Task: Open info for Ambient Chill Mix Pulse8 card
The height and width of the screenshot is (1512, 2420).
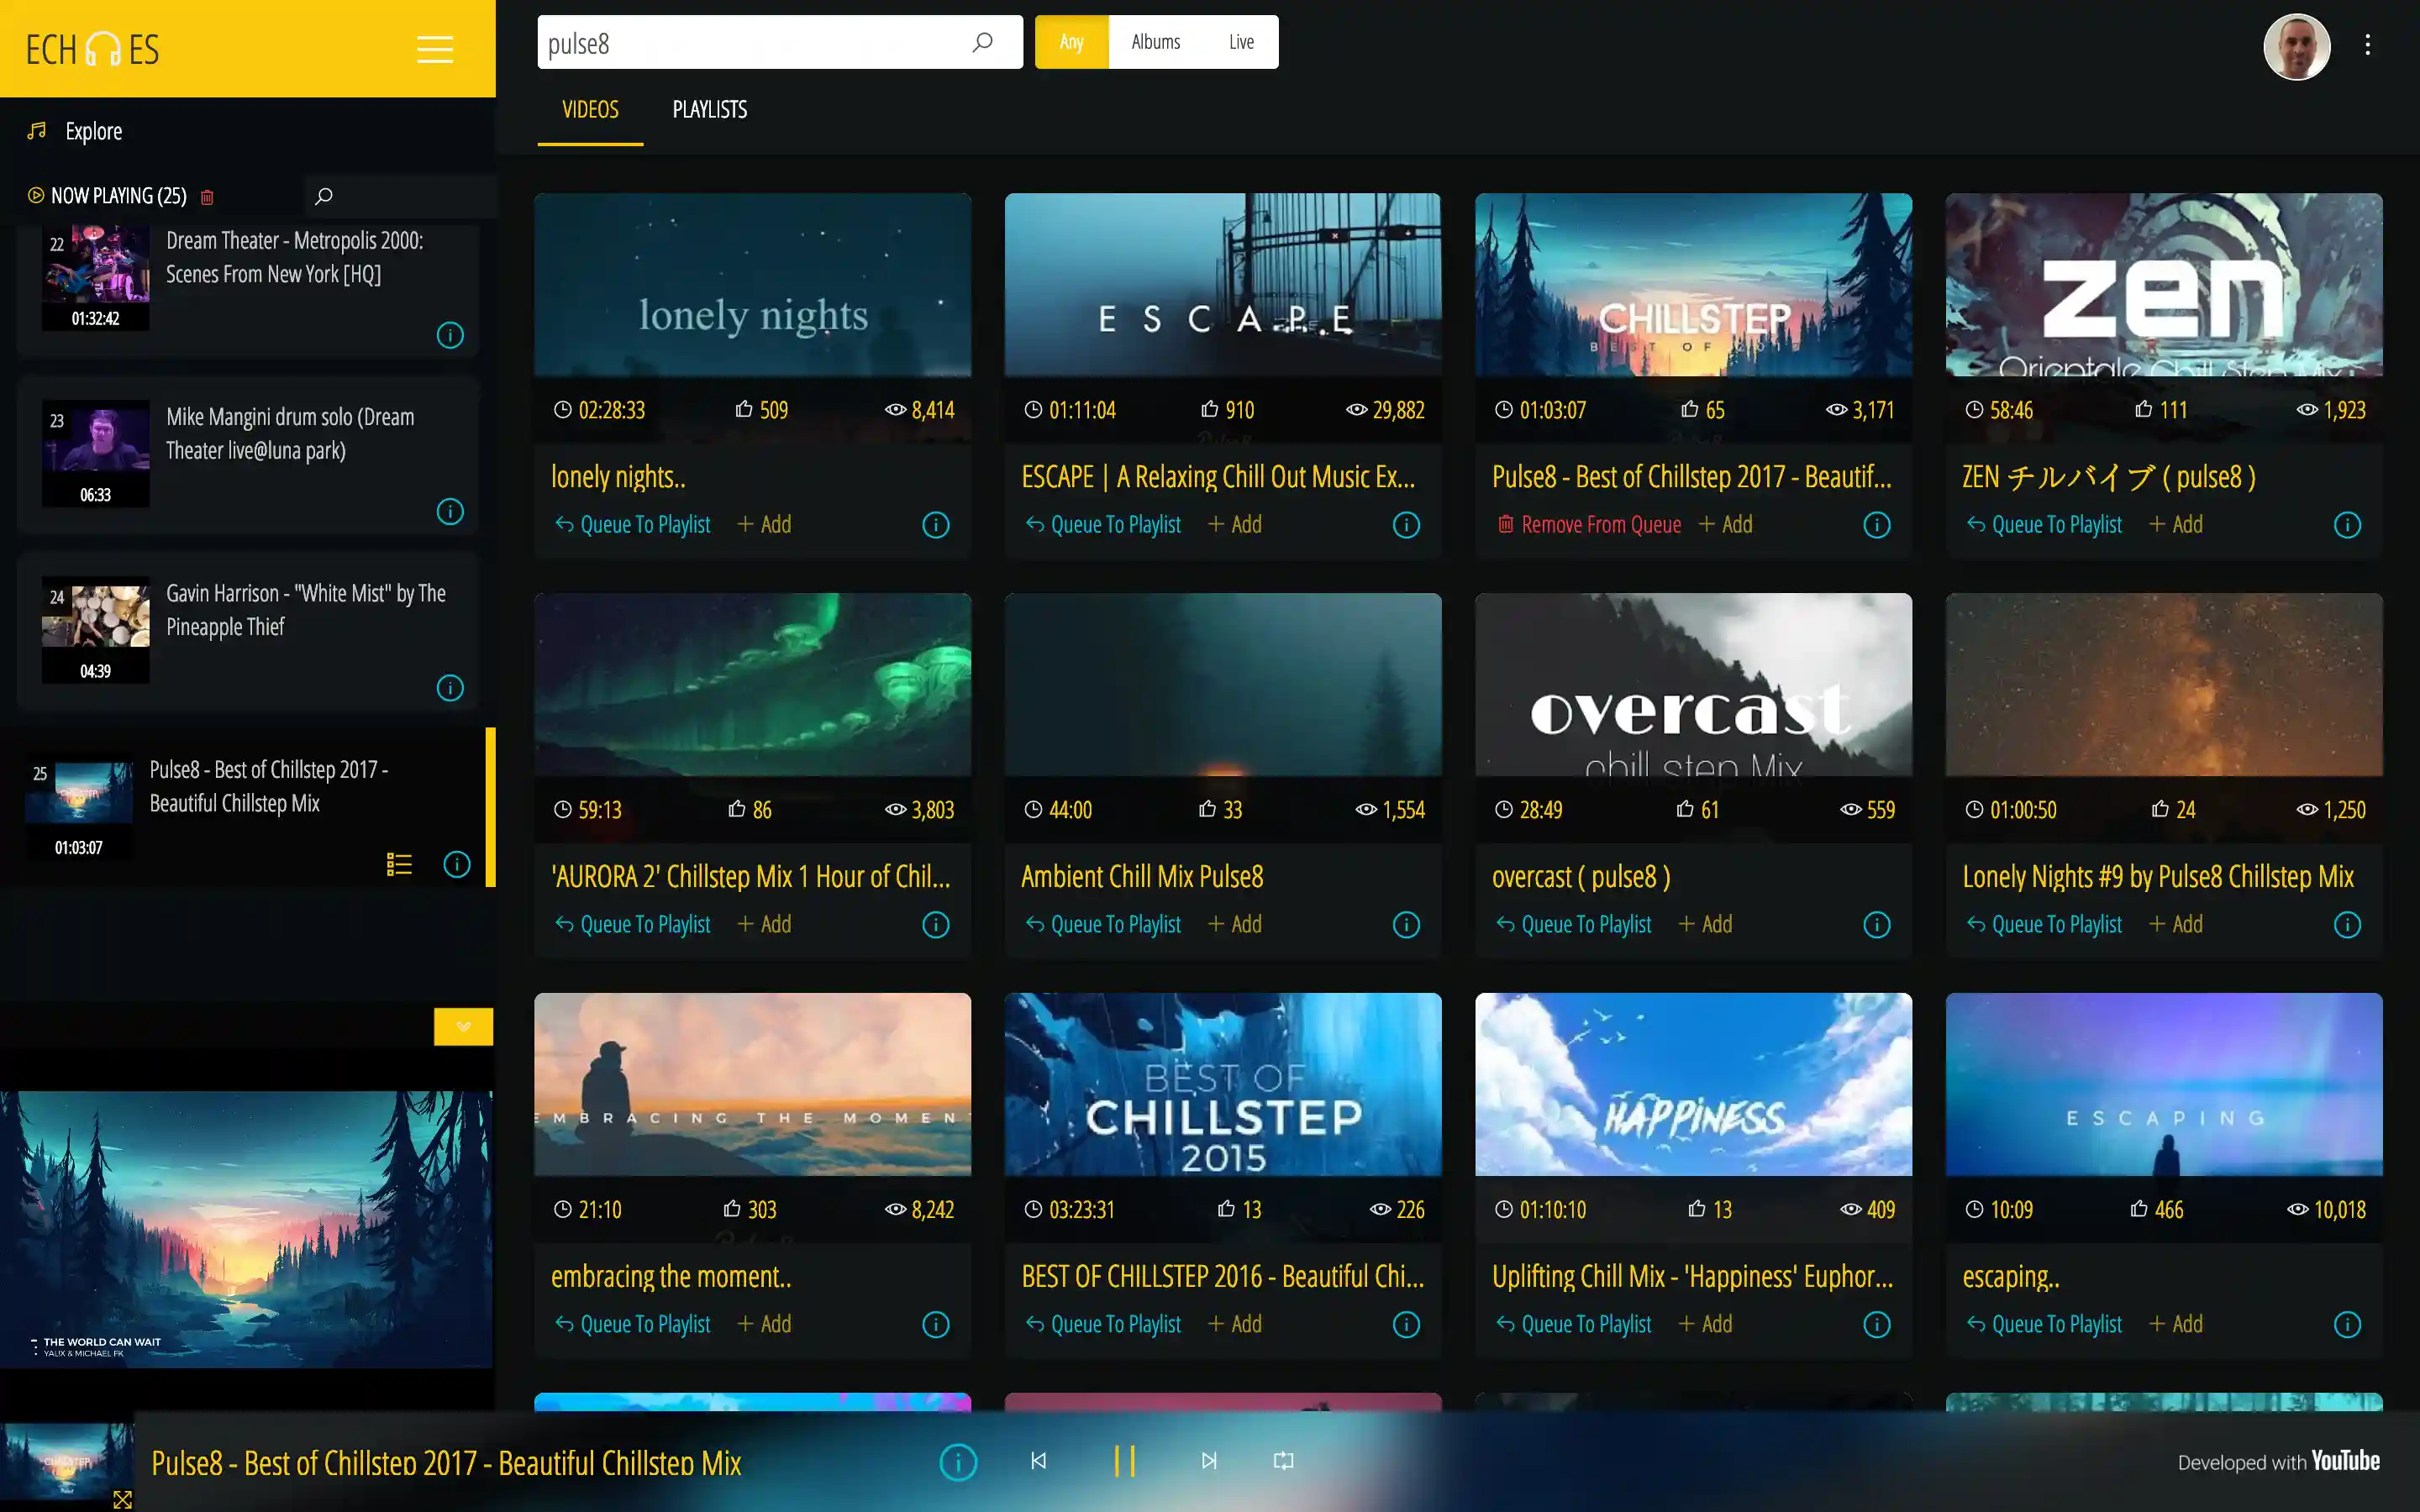Action: [1406, 925]
